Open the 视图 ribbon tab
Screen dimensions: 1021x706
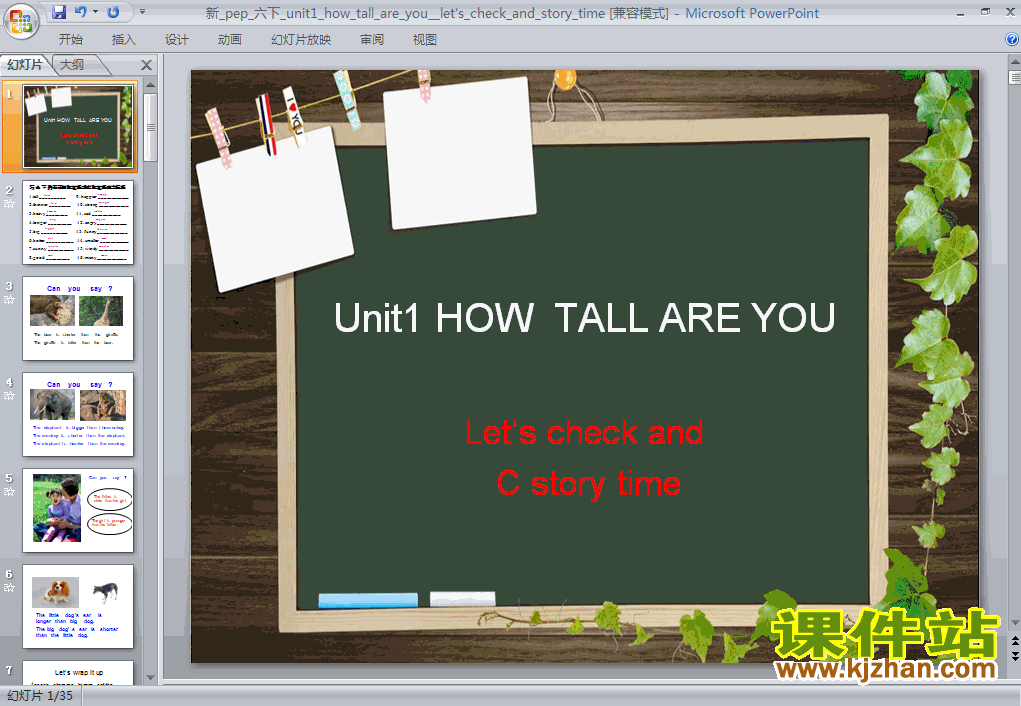click(x=425, y=40)
